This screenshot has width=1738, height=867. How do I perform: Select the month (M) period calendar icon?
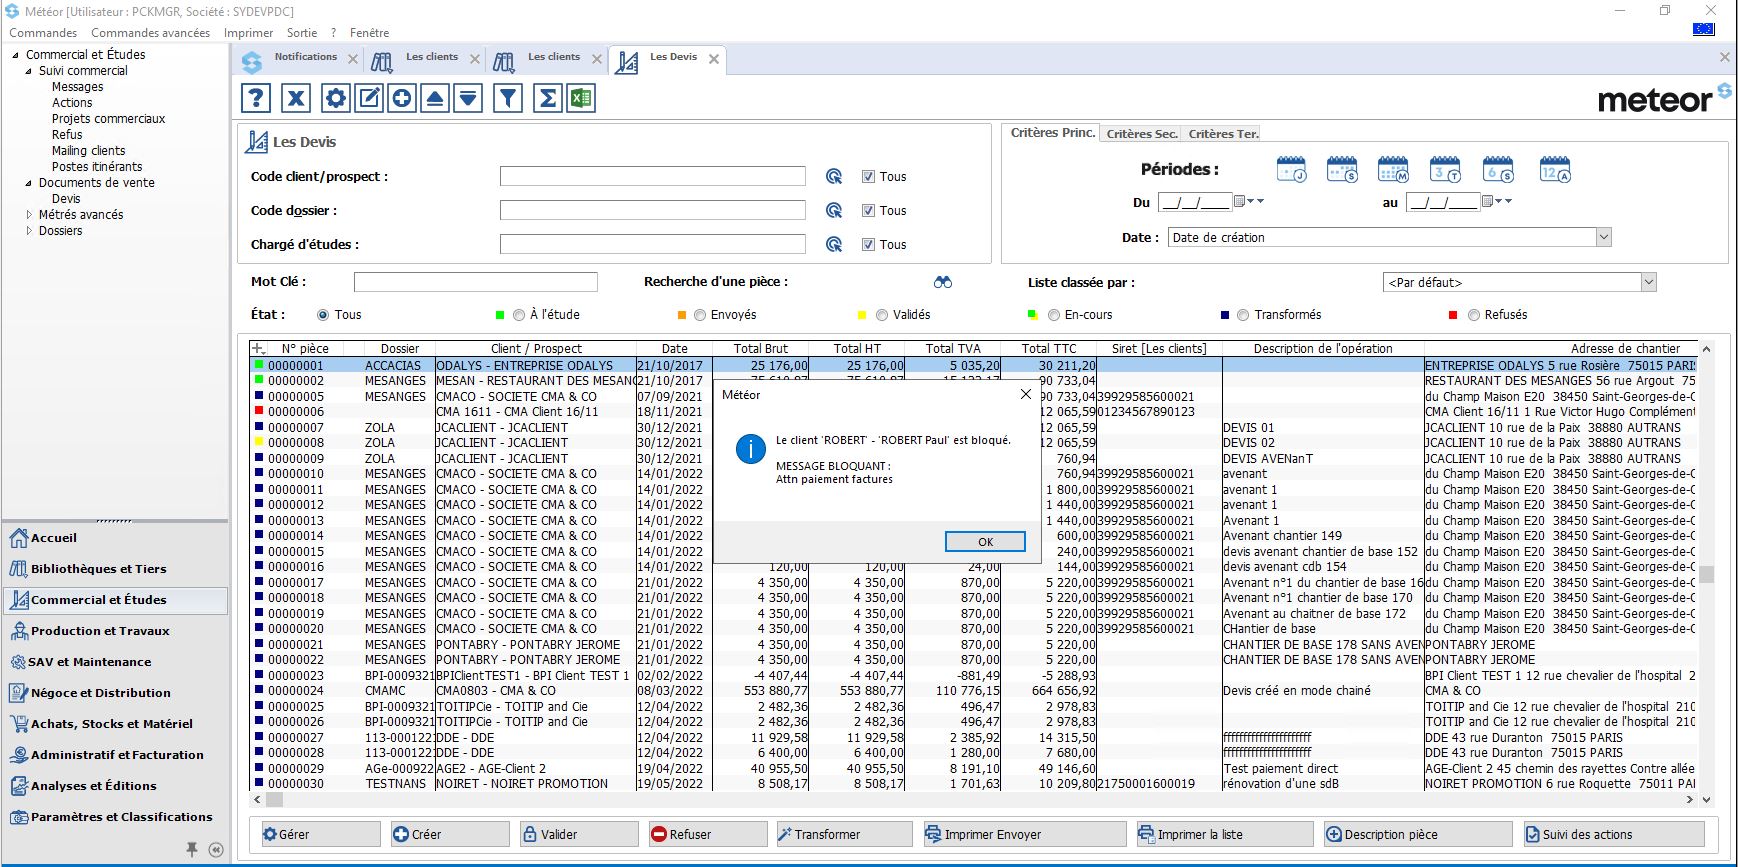pos(1393,170)
